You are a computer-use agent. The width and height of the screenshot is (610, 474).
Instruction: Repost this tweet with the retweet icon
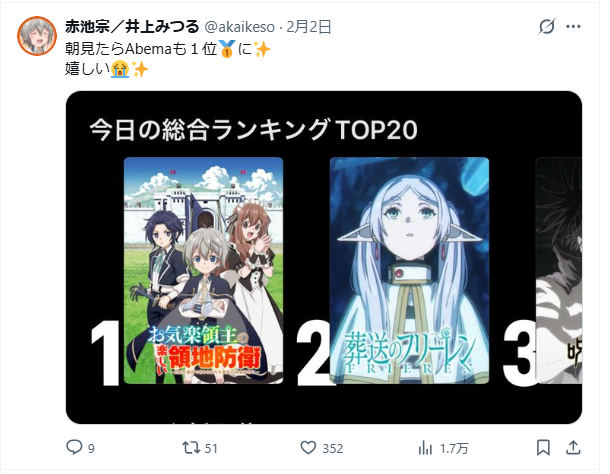click(x=191, y=448)
